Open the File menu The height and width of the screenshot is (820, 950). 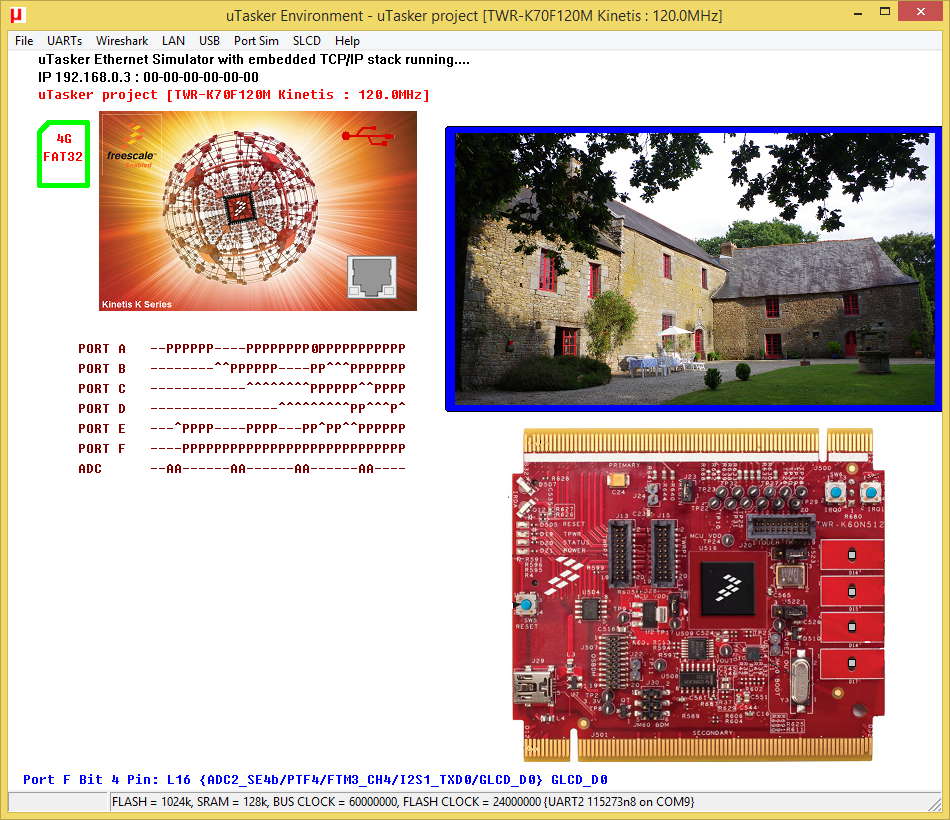24,41
